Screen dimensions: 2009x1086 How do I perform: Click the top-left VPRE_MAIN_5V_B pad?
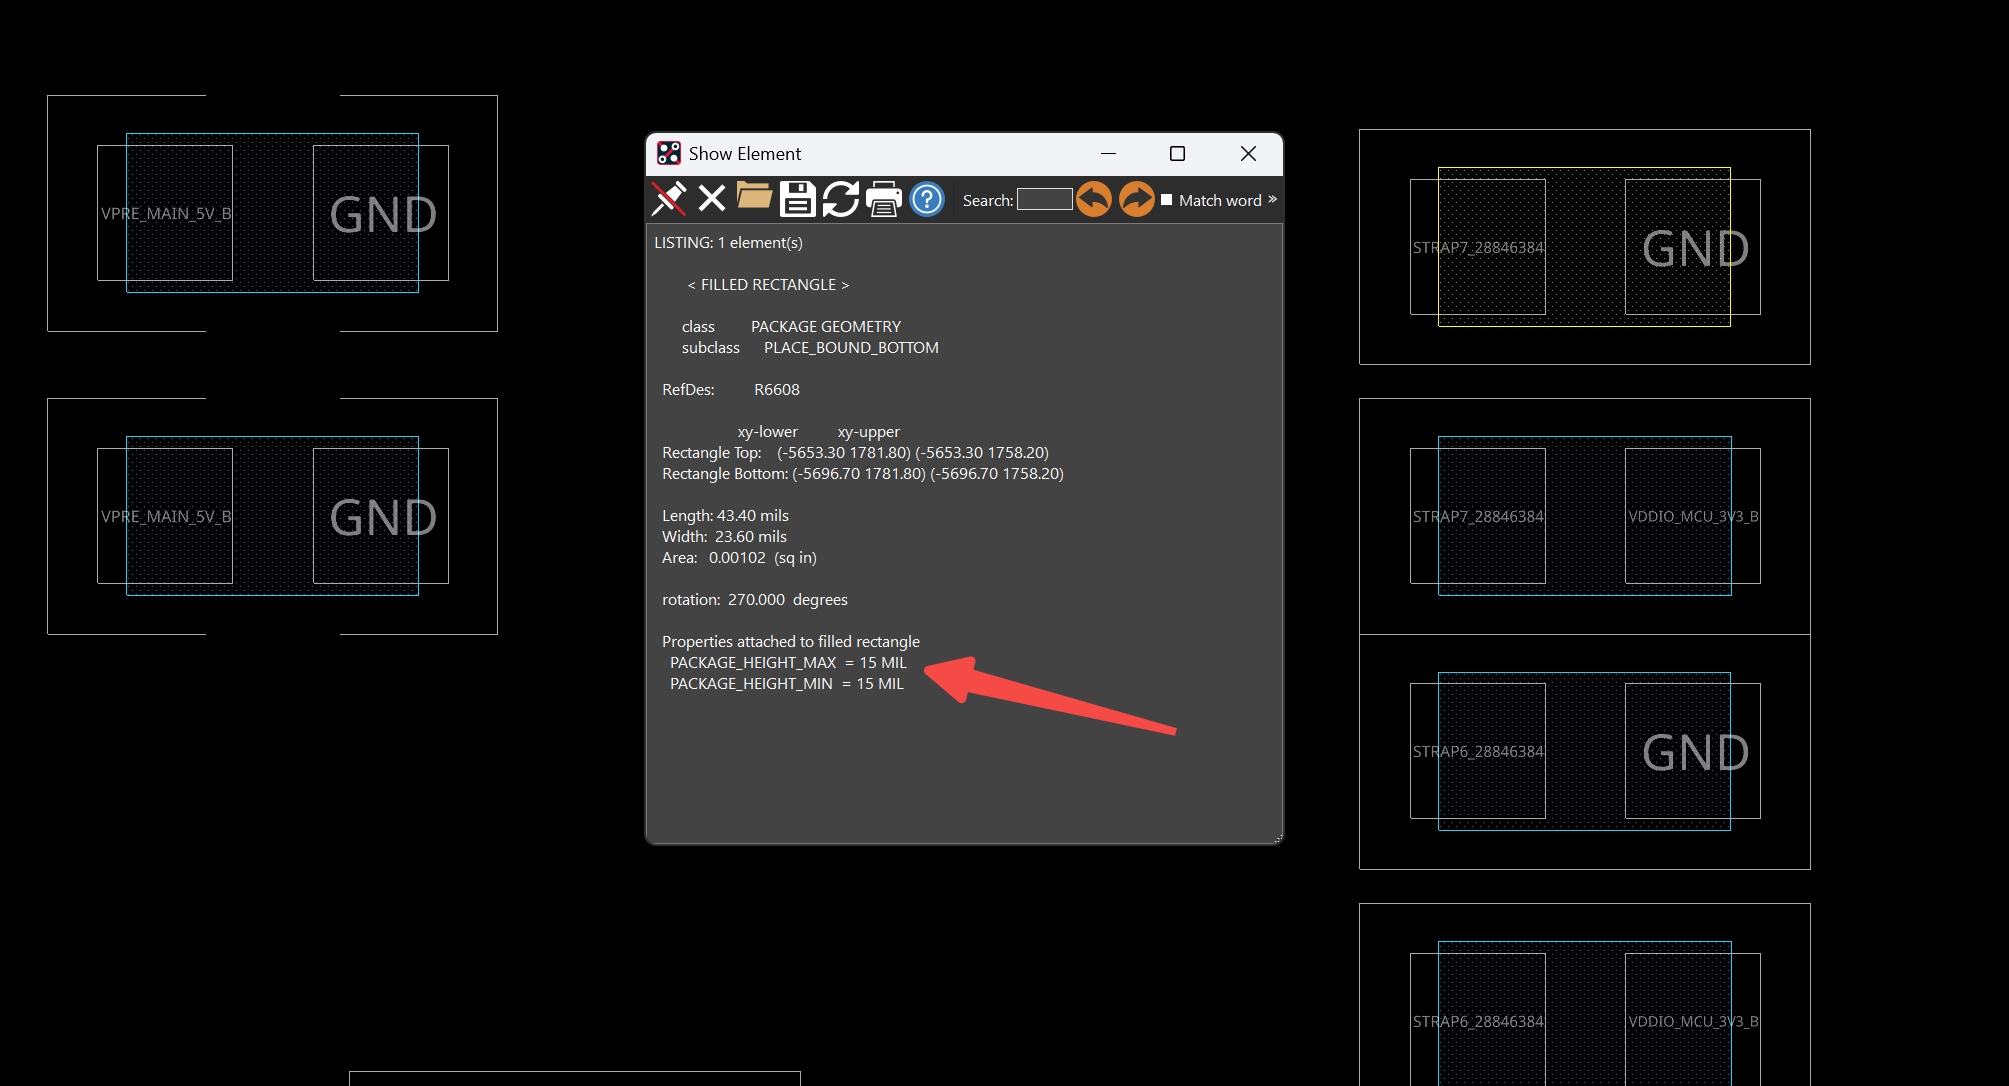click(165, 213)
